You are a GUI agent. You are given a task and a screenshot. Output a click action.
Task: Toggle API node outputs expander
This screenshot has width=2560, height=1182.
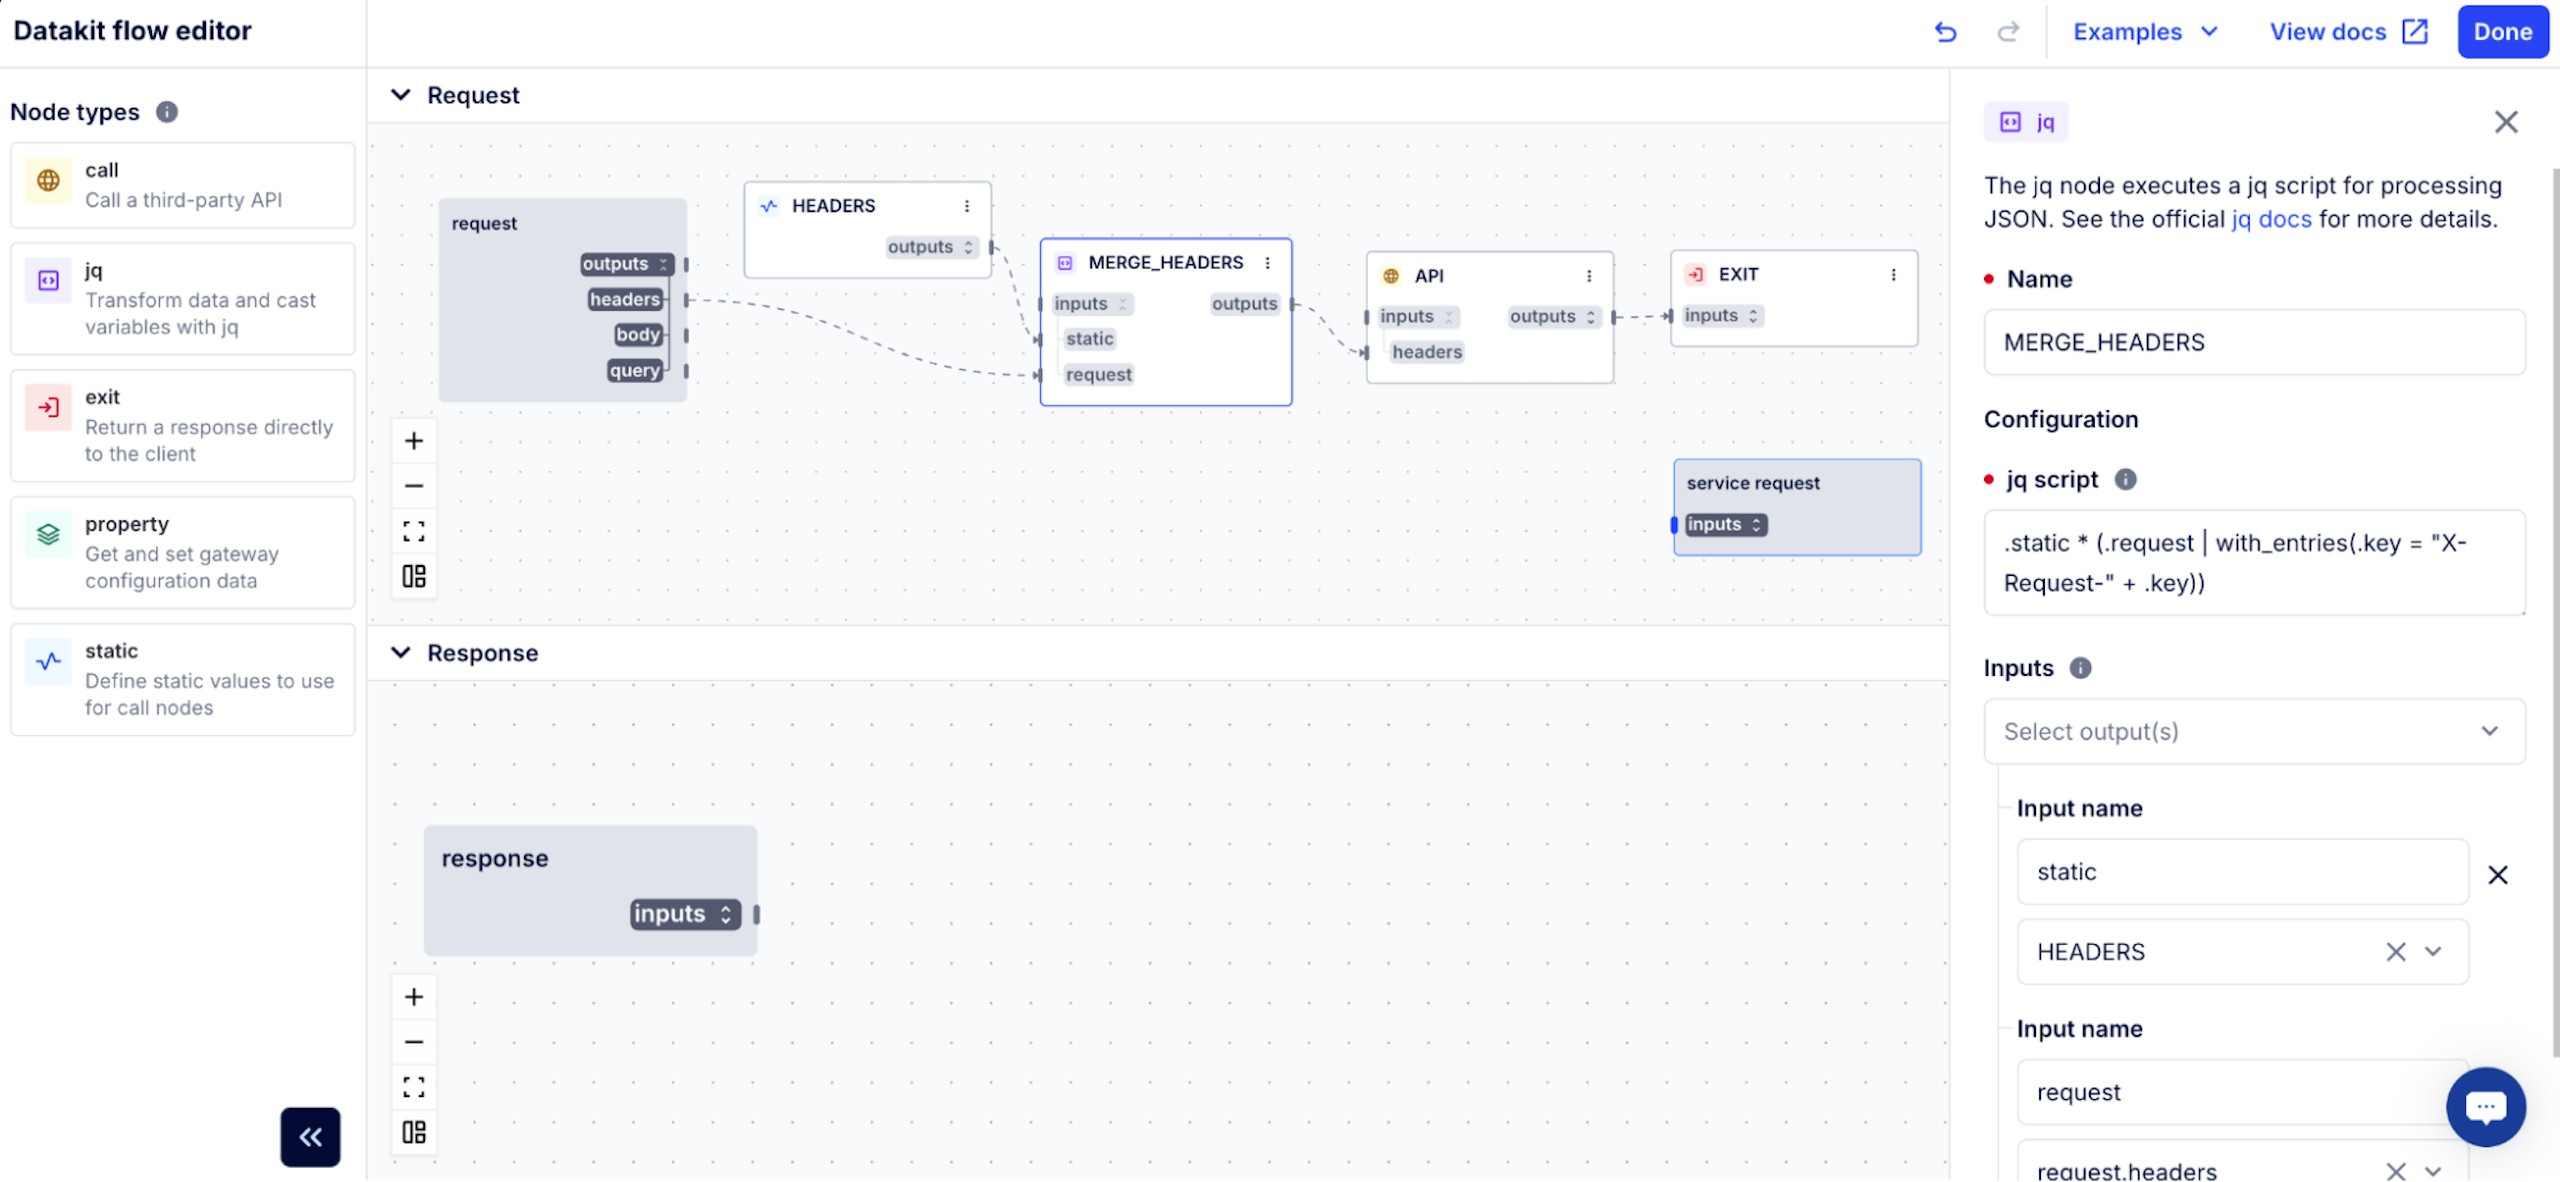1590,317
